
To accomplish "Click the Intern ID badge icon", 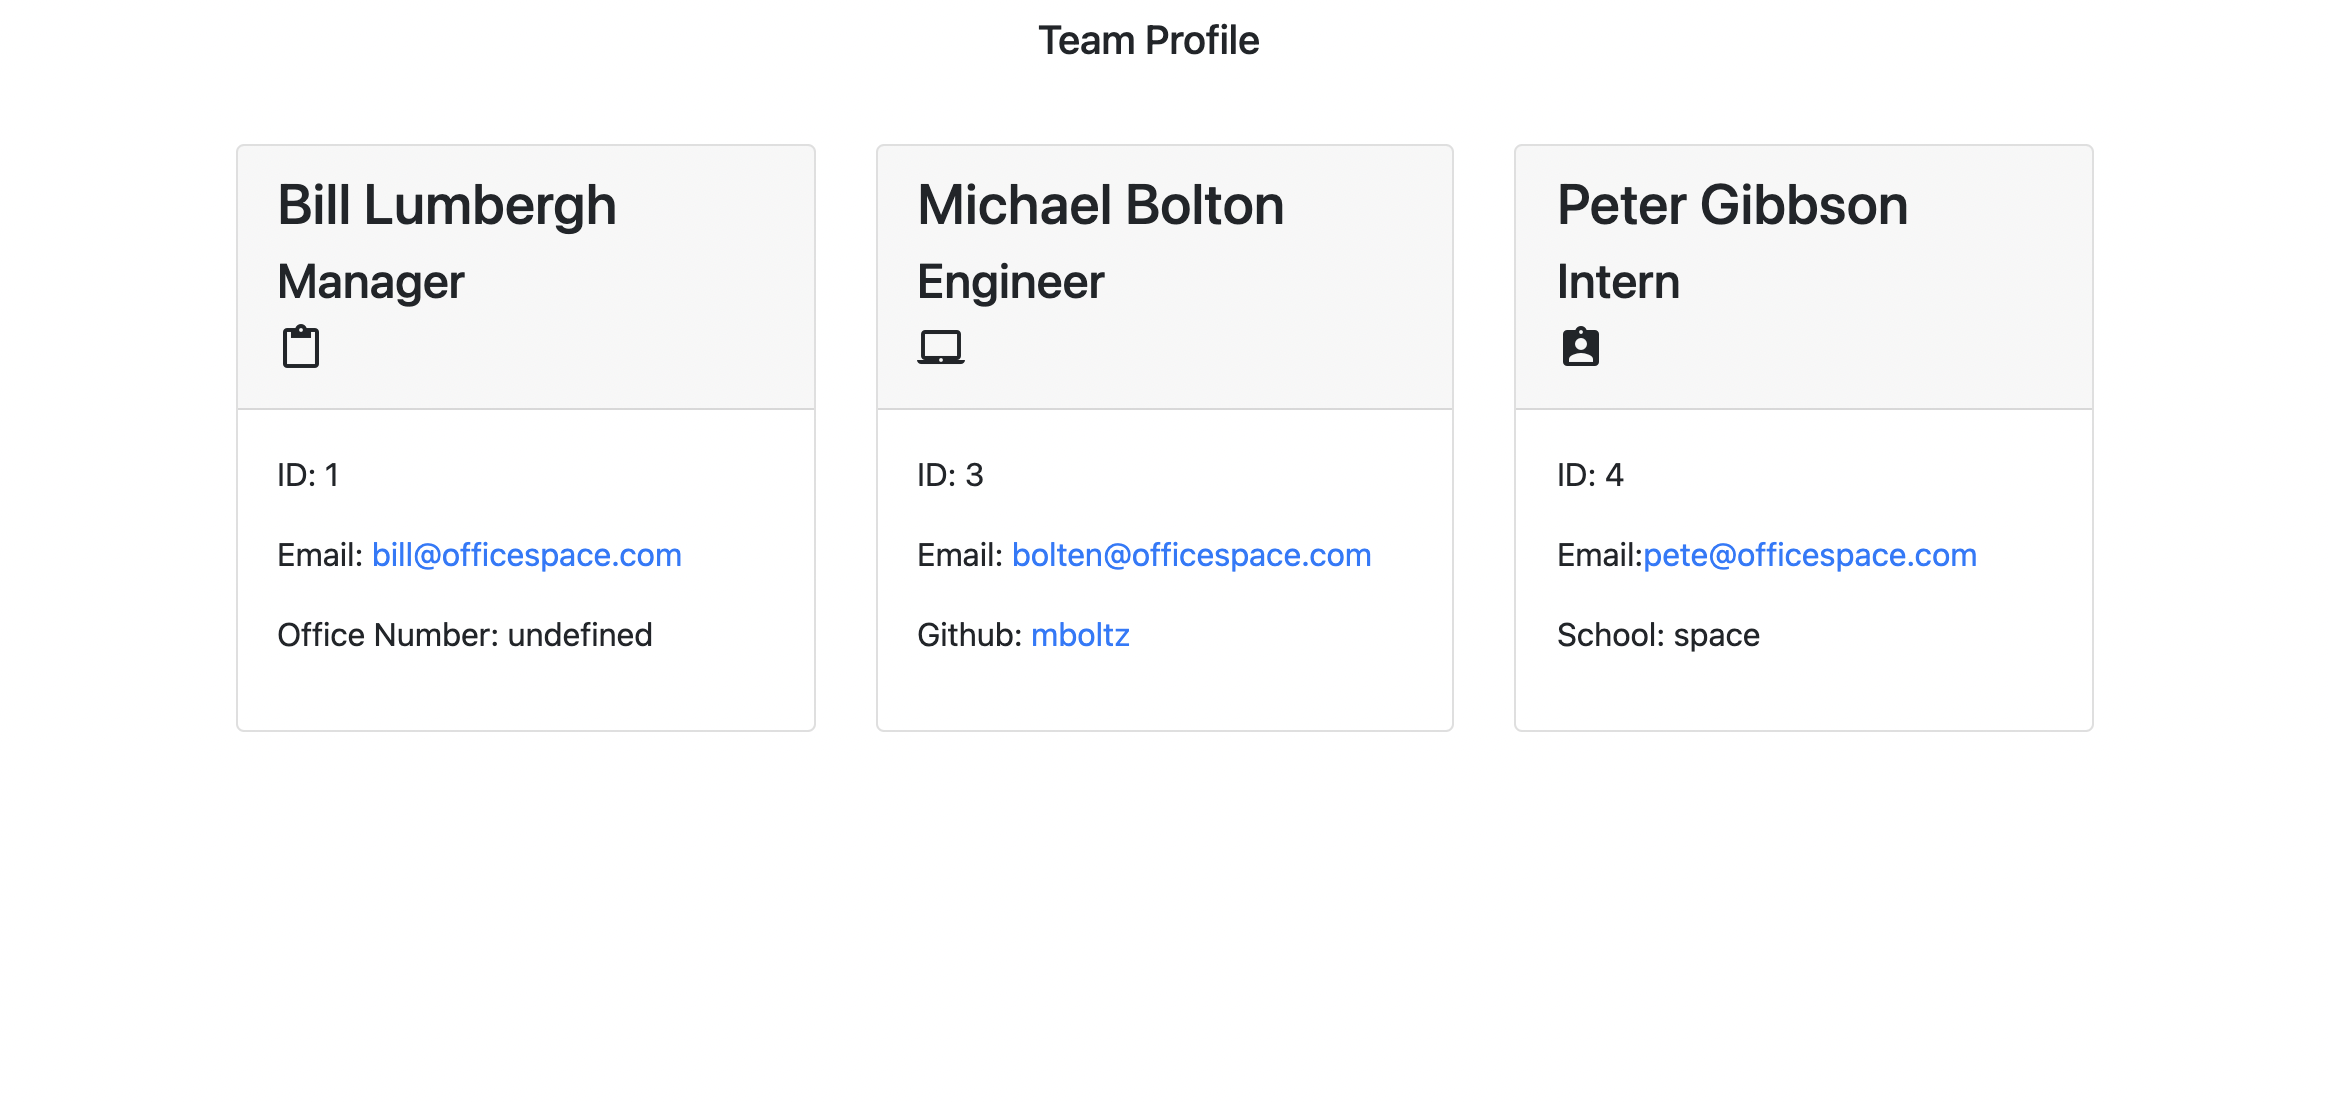I will click(1580, 347).
